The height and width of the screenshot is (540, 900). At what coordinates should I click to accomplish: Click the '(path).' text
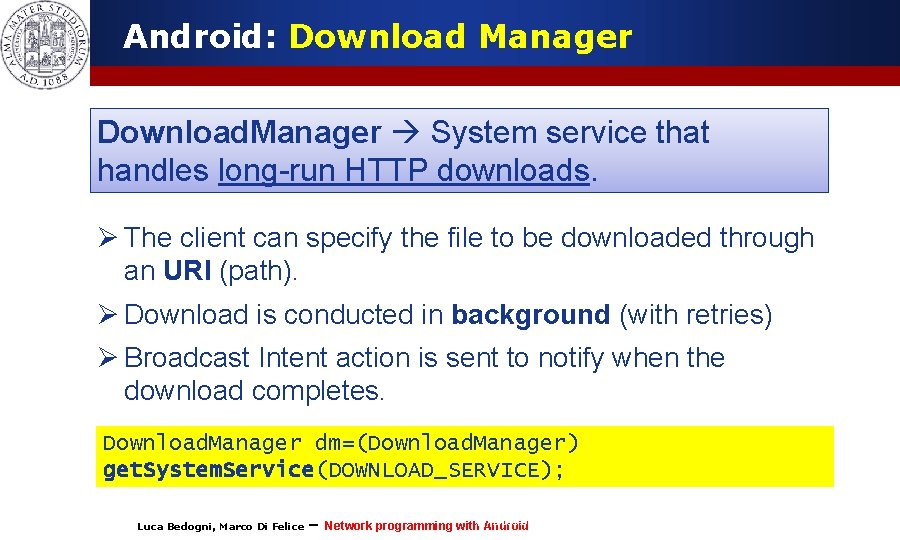[x=258, y=271]
